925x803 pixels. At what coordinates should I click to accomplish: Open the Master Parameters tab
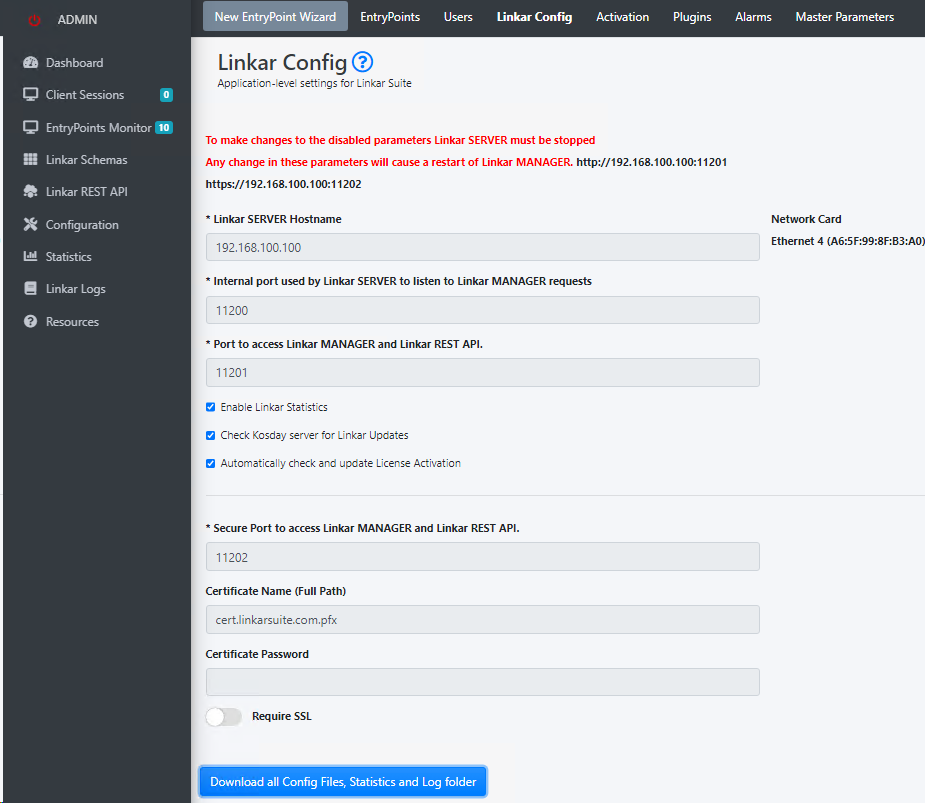[845, 17]
